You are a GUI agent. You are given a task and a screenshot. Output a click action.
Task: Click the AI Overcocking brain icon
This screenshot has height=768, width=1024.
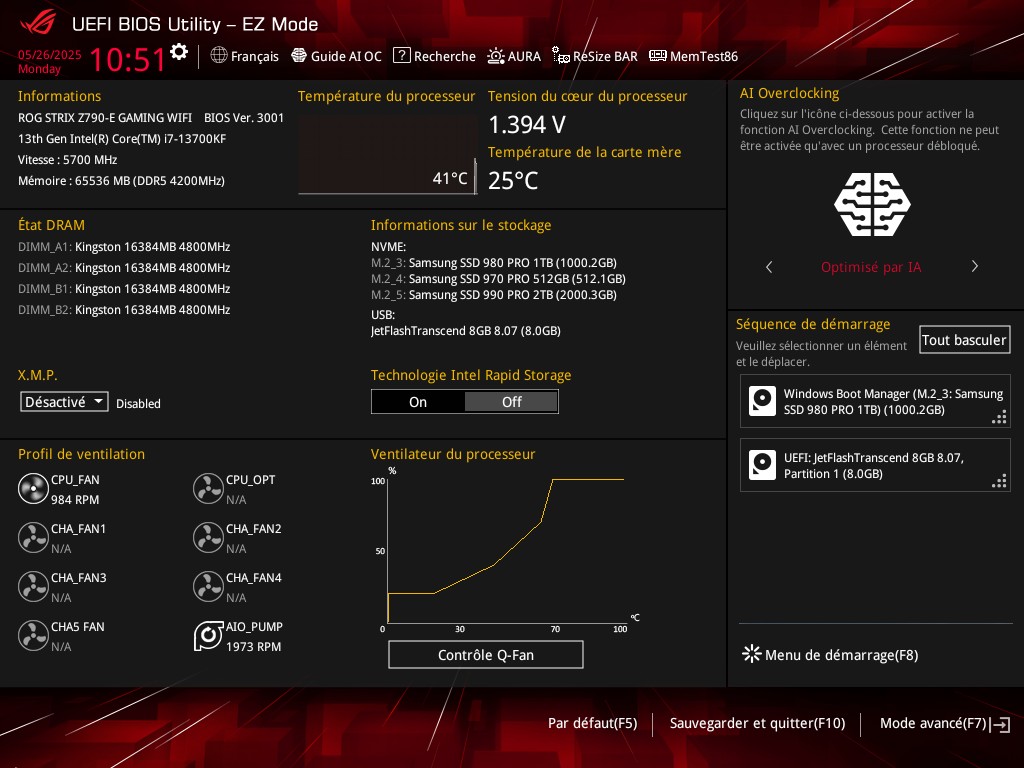872,204
